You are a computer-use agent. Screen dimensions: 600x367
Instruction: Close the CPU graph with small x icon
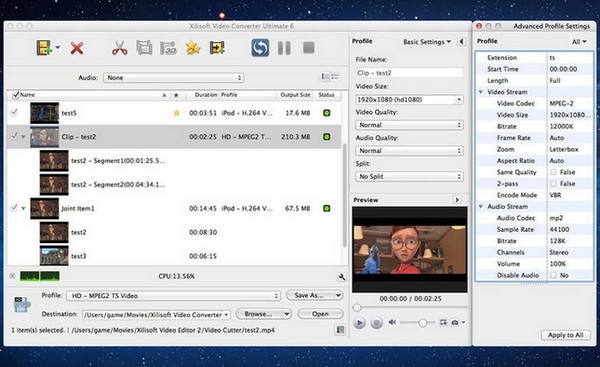(x=12, y=276)
